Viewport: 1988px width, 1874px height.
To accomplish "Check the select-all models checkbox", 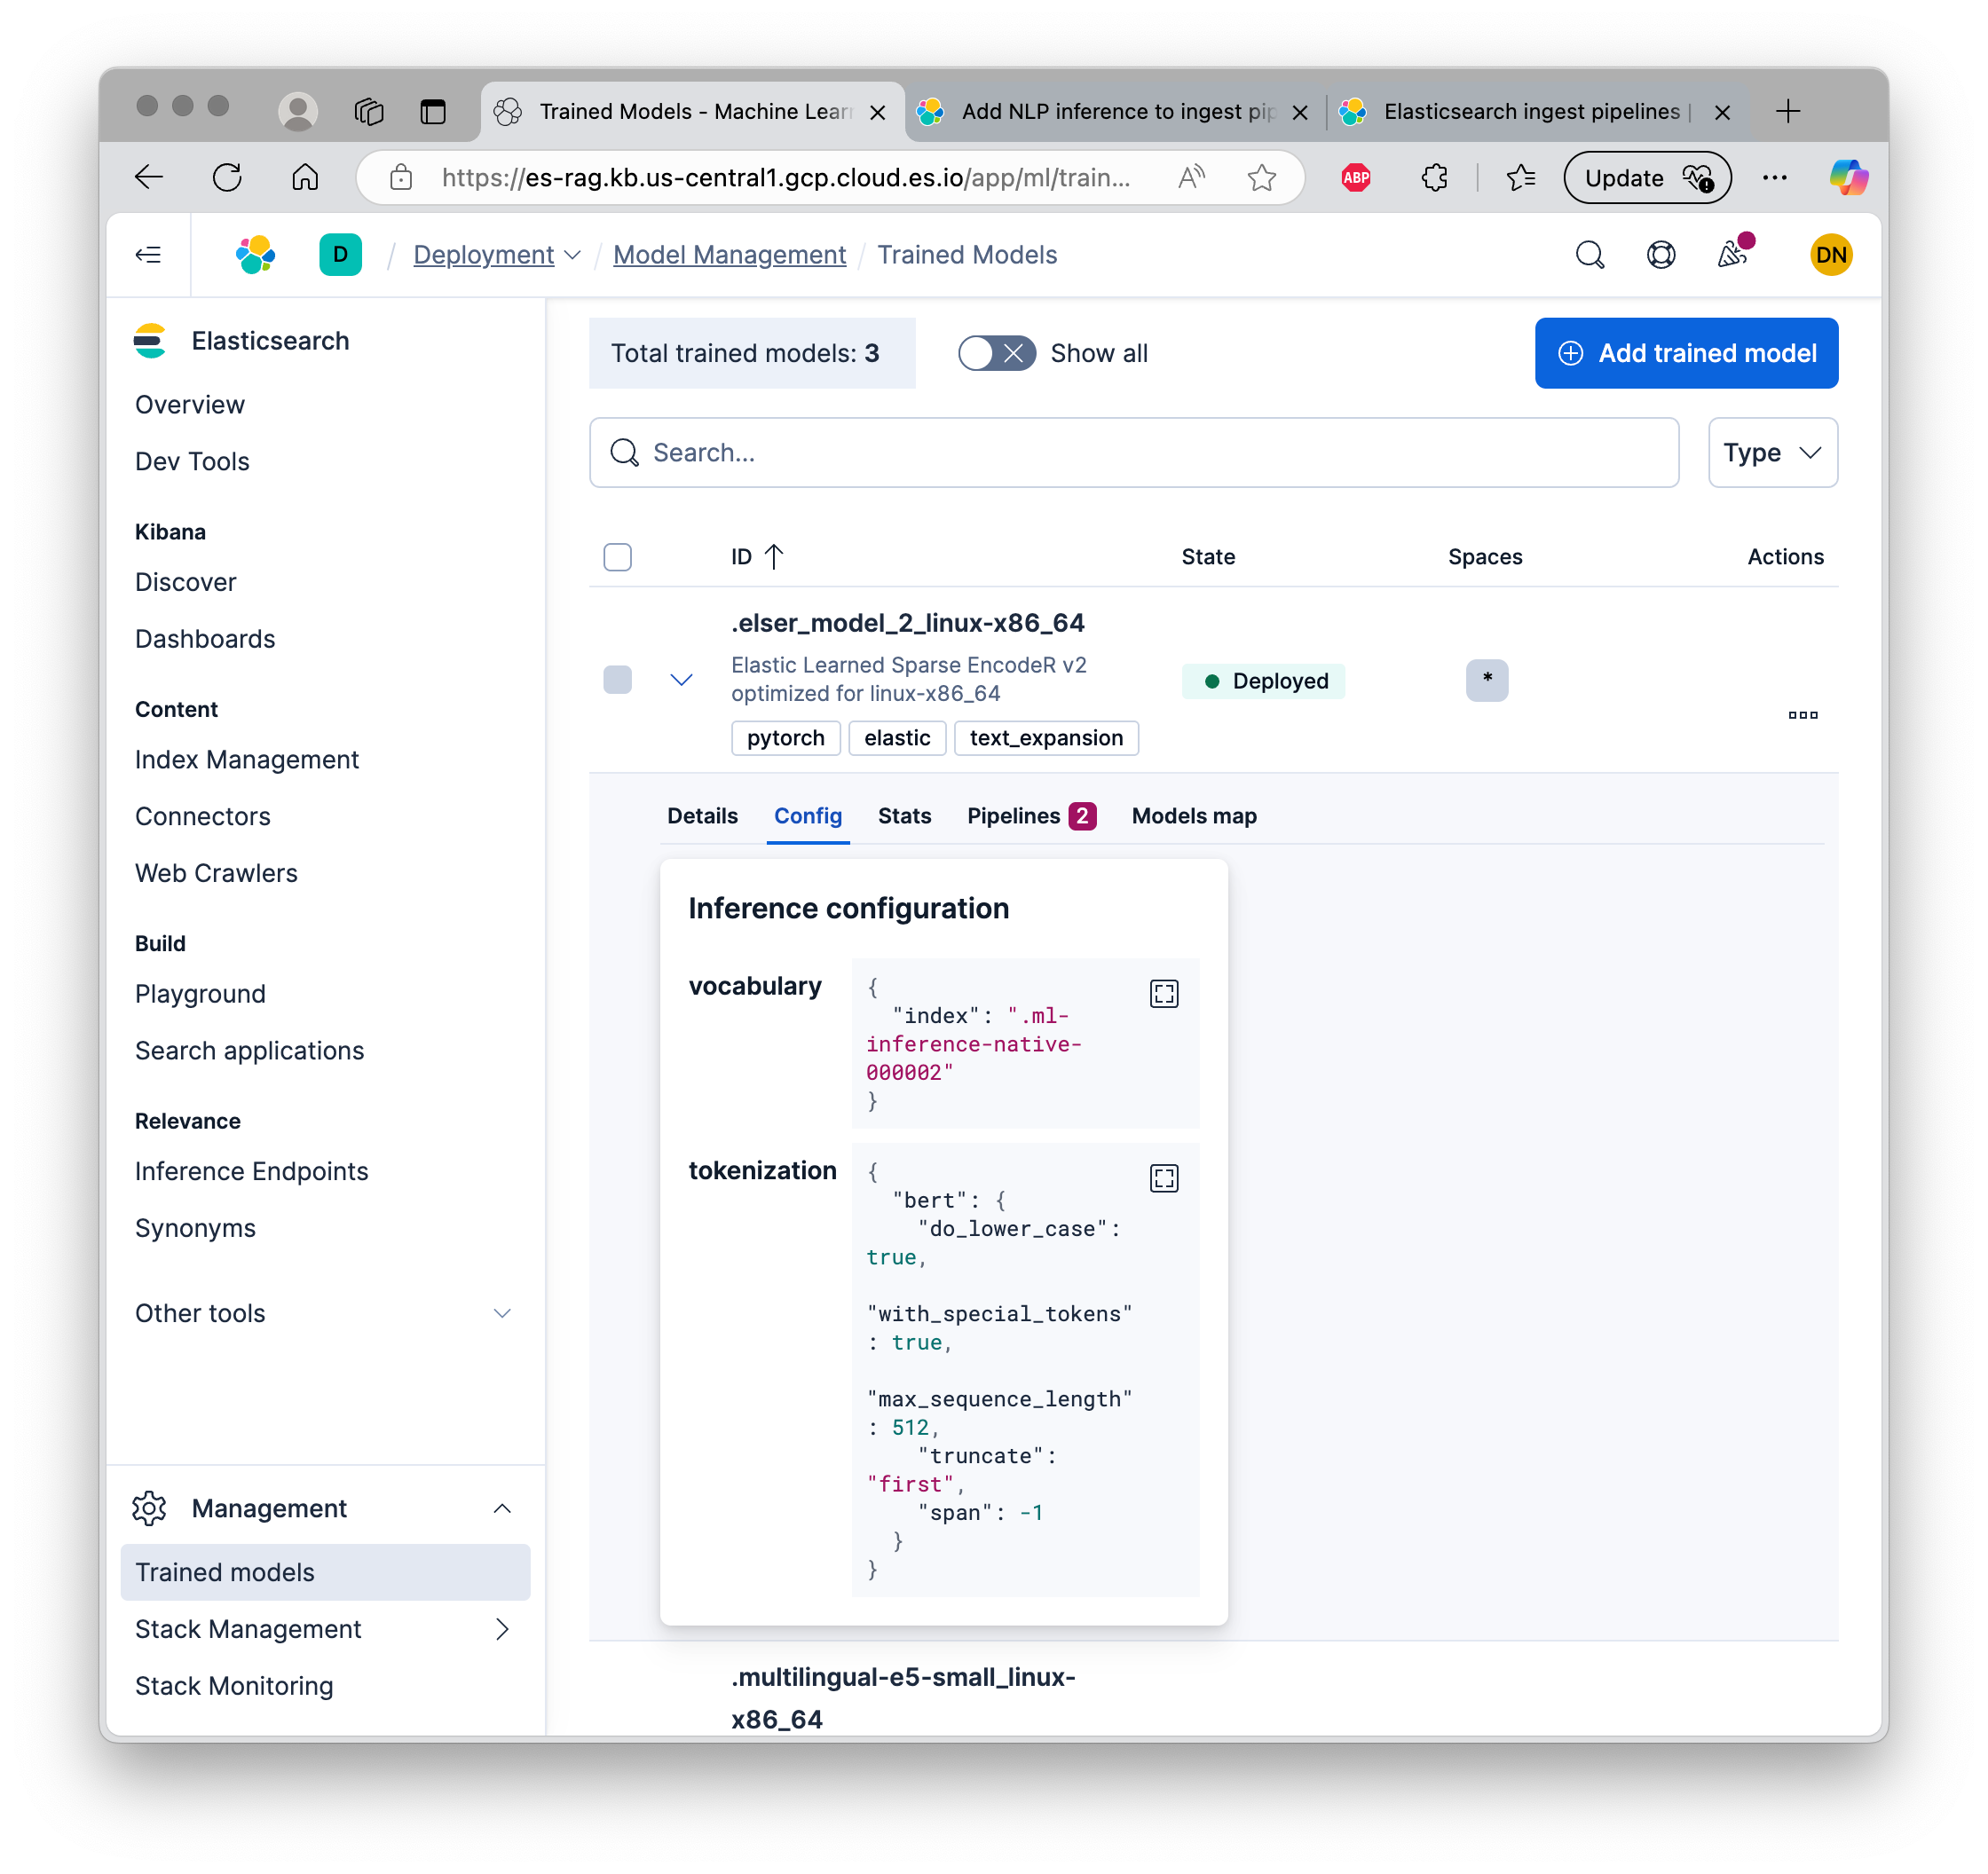I will point(617,557).
